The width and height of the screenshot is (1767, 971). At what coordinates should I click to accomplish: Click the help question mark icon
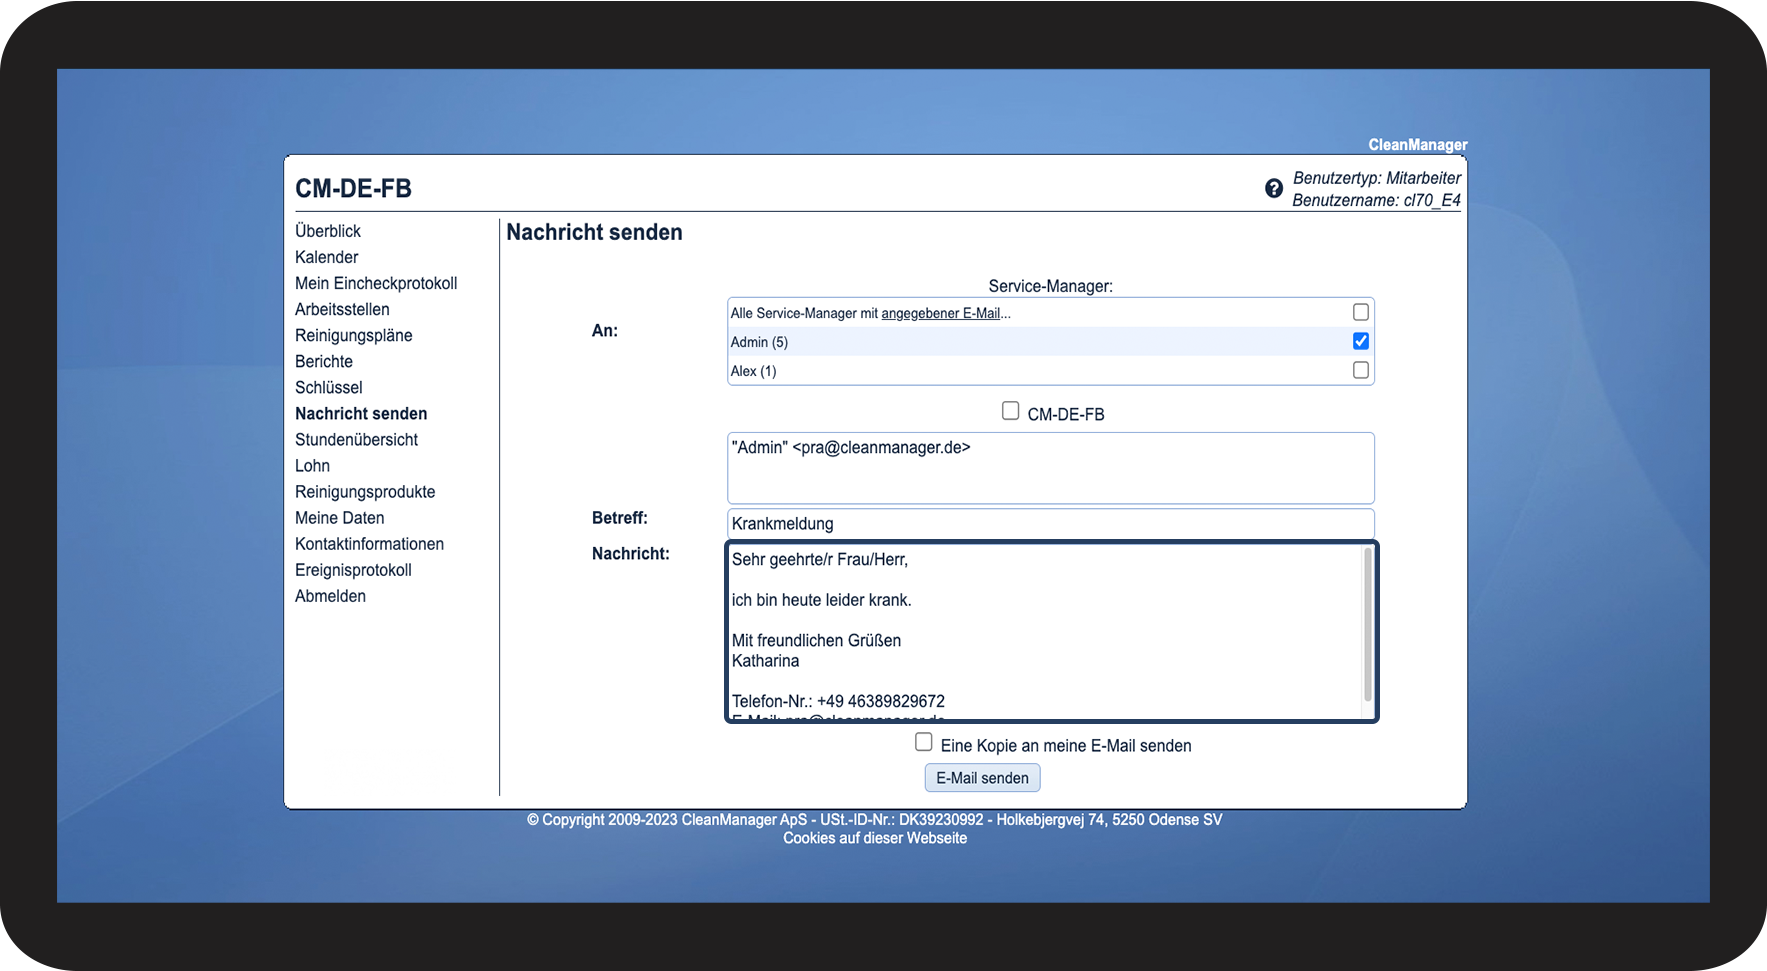(1273, 188)
